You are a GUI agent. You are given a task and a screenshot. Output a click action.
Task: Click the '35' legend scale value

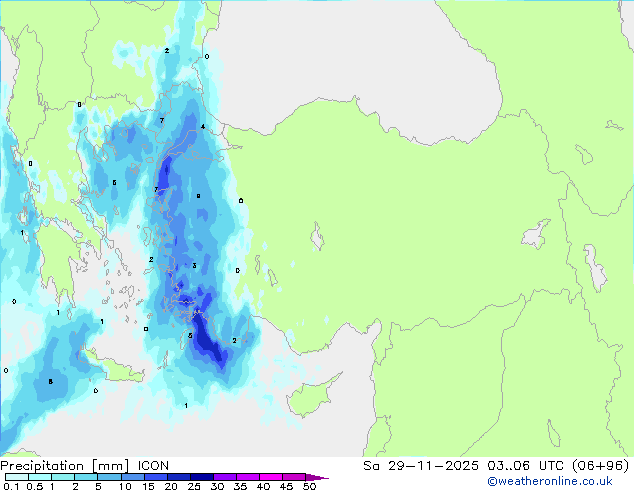[240, 486]
